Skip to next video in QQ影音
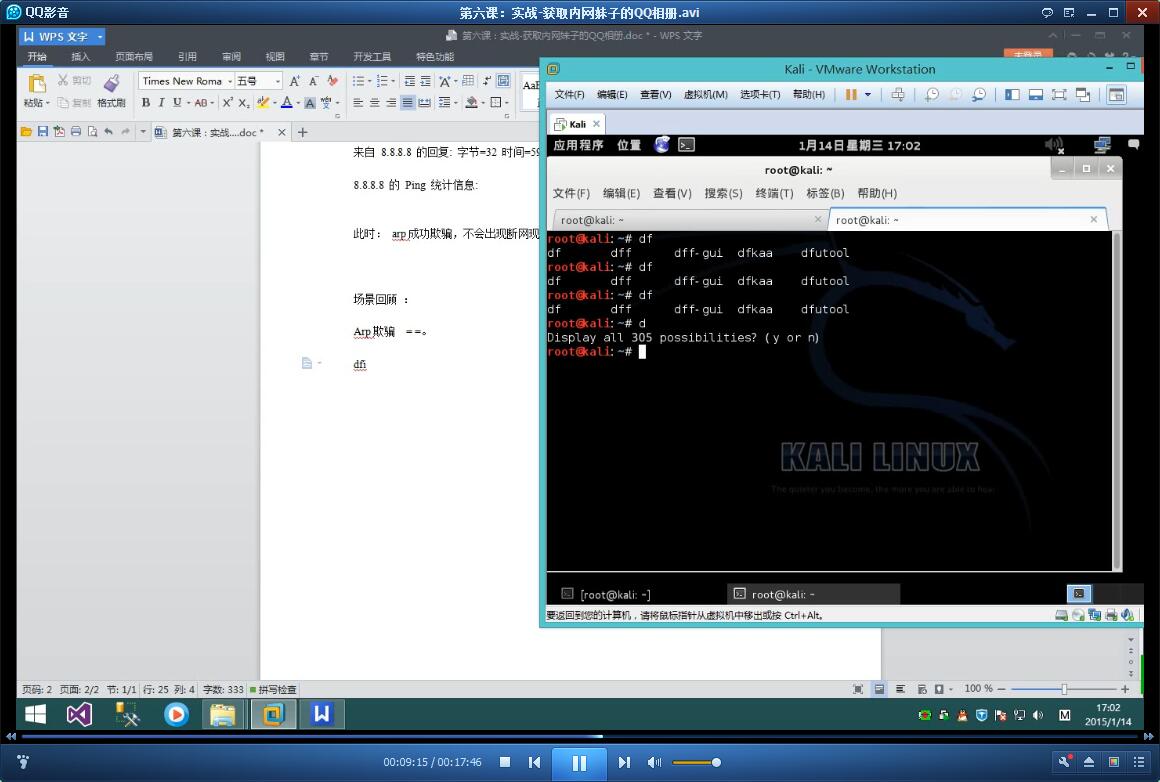This screenshot has height=782, width=1160. tap(624, 762)
